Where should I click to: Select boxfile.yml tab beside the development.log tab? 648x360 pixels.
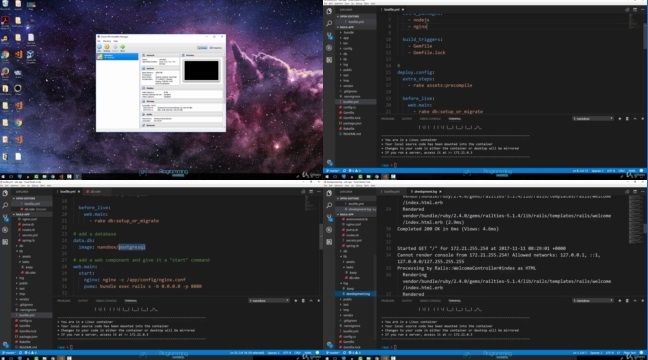[x=391, y=192]
